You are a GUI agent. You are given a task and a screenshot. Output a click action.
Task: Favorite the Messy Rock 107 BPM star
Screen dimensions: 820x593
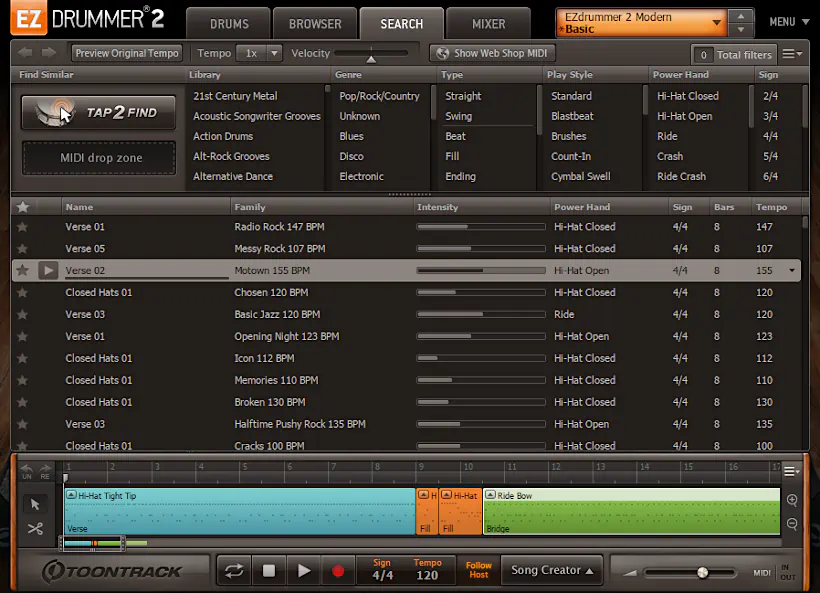[x=22, y=249]
